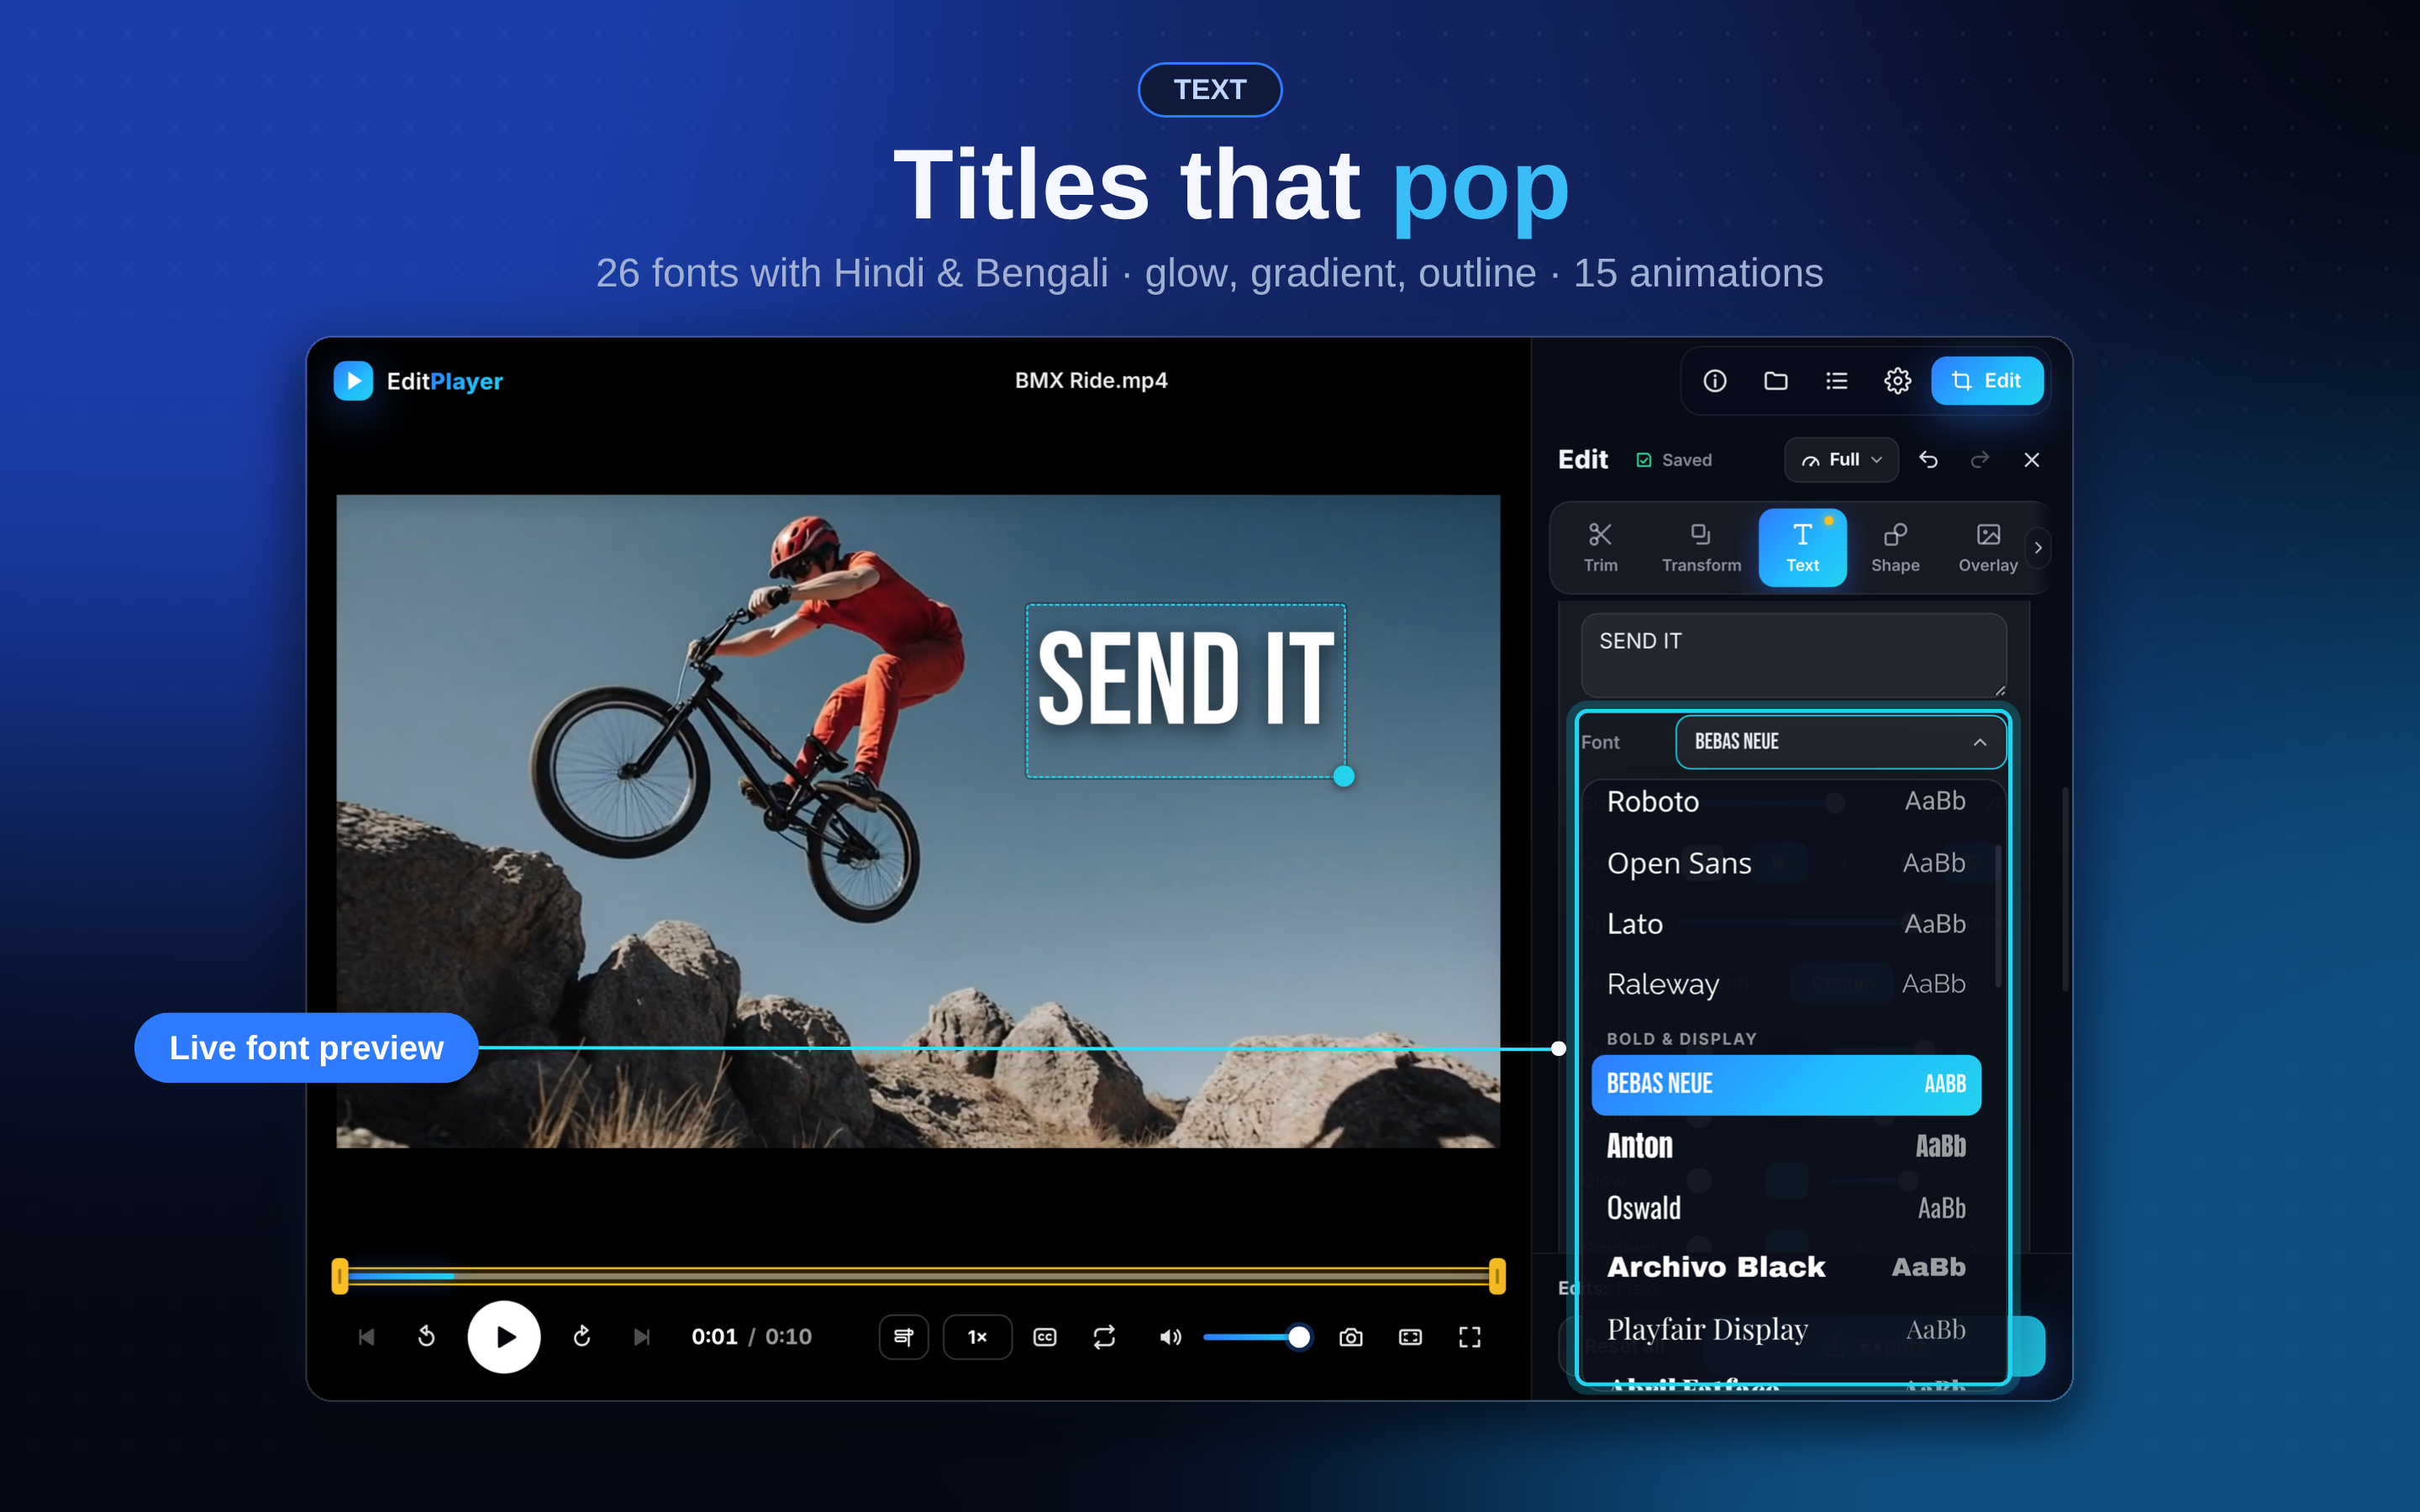Jump forward with the forward icon
2420x1512 pixels.
point(582,1337)
